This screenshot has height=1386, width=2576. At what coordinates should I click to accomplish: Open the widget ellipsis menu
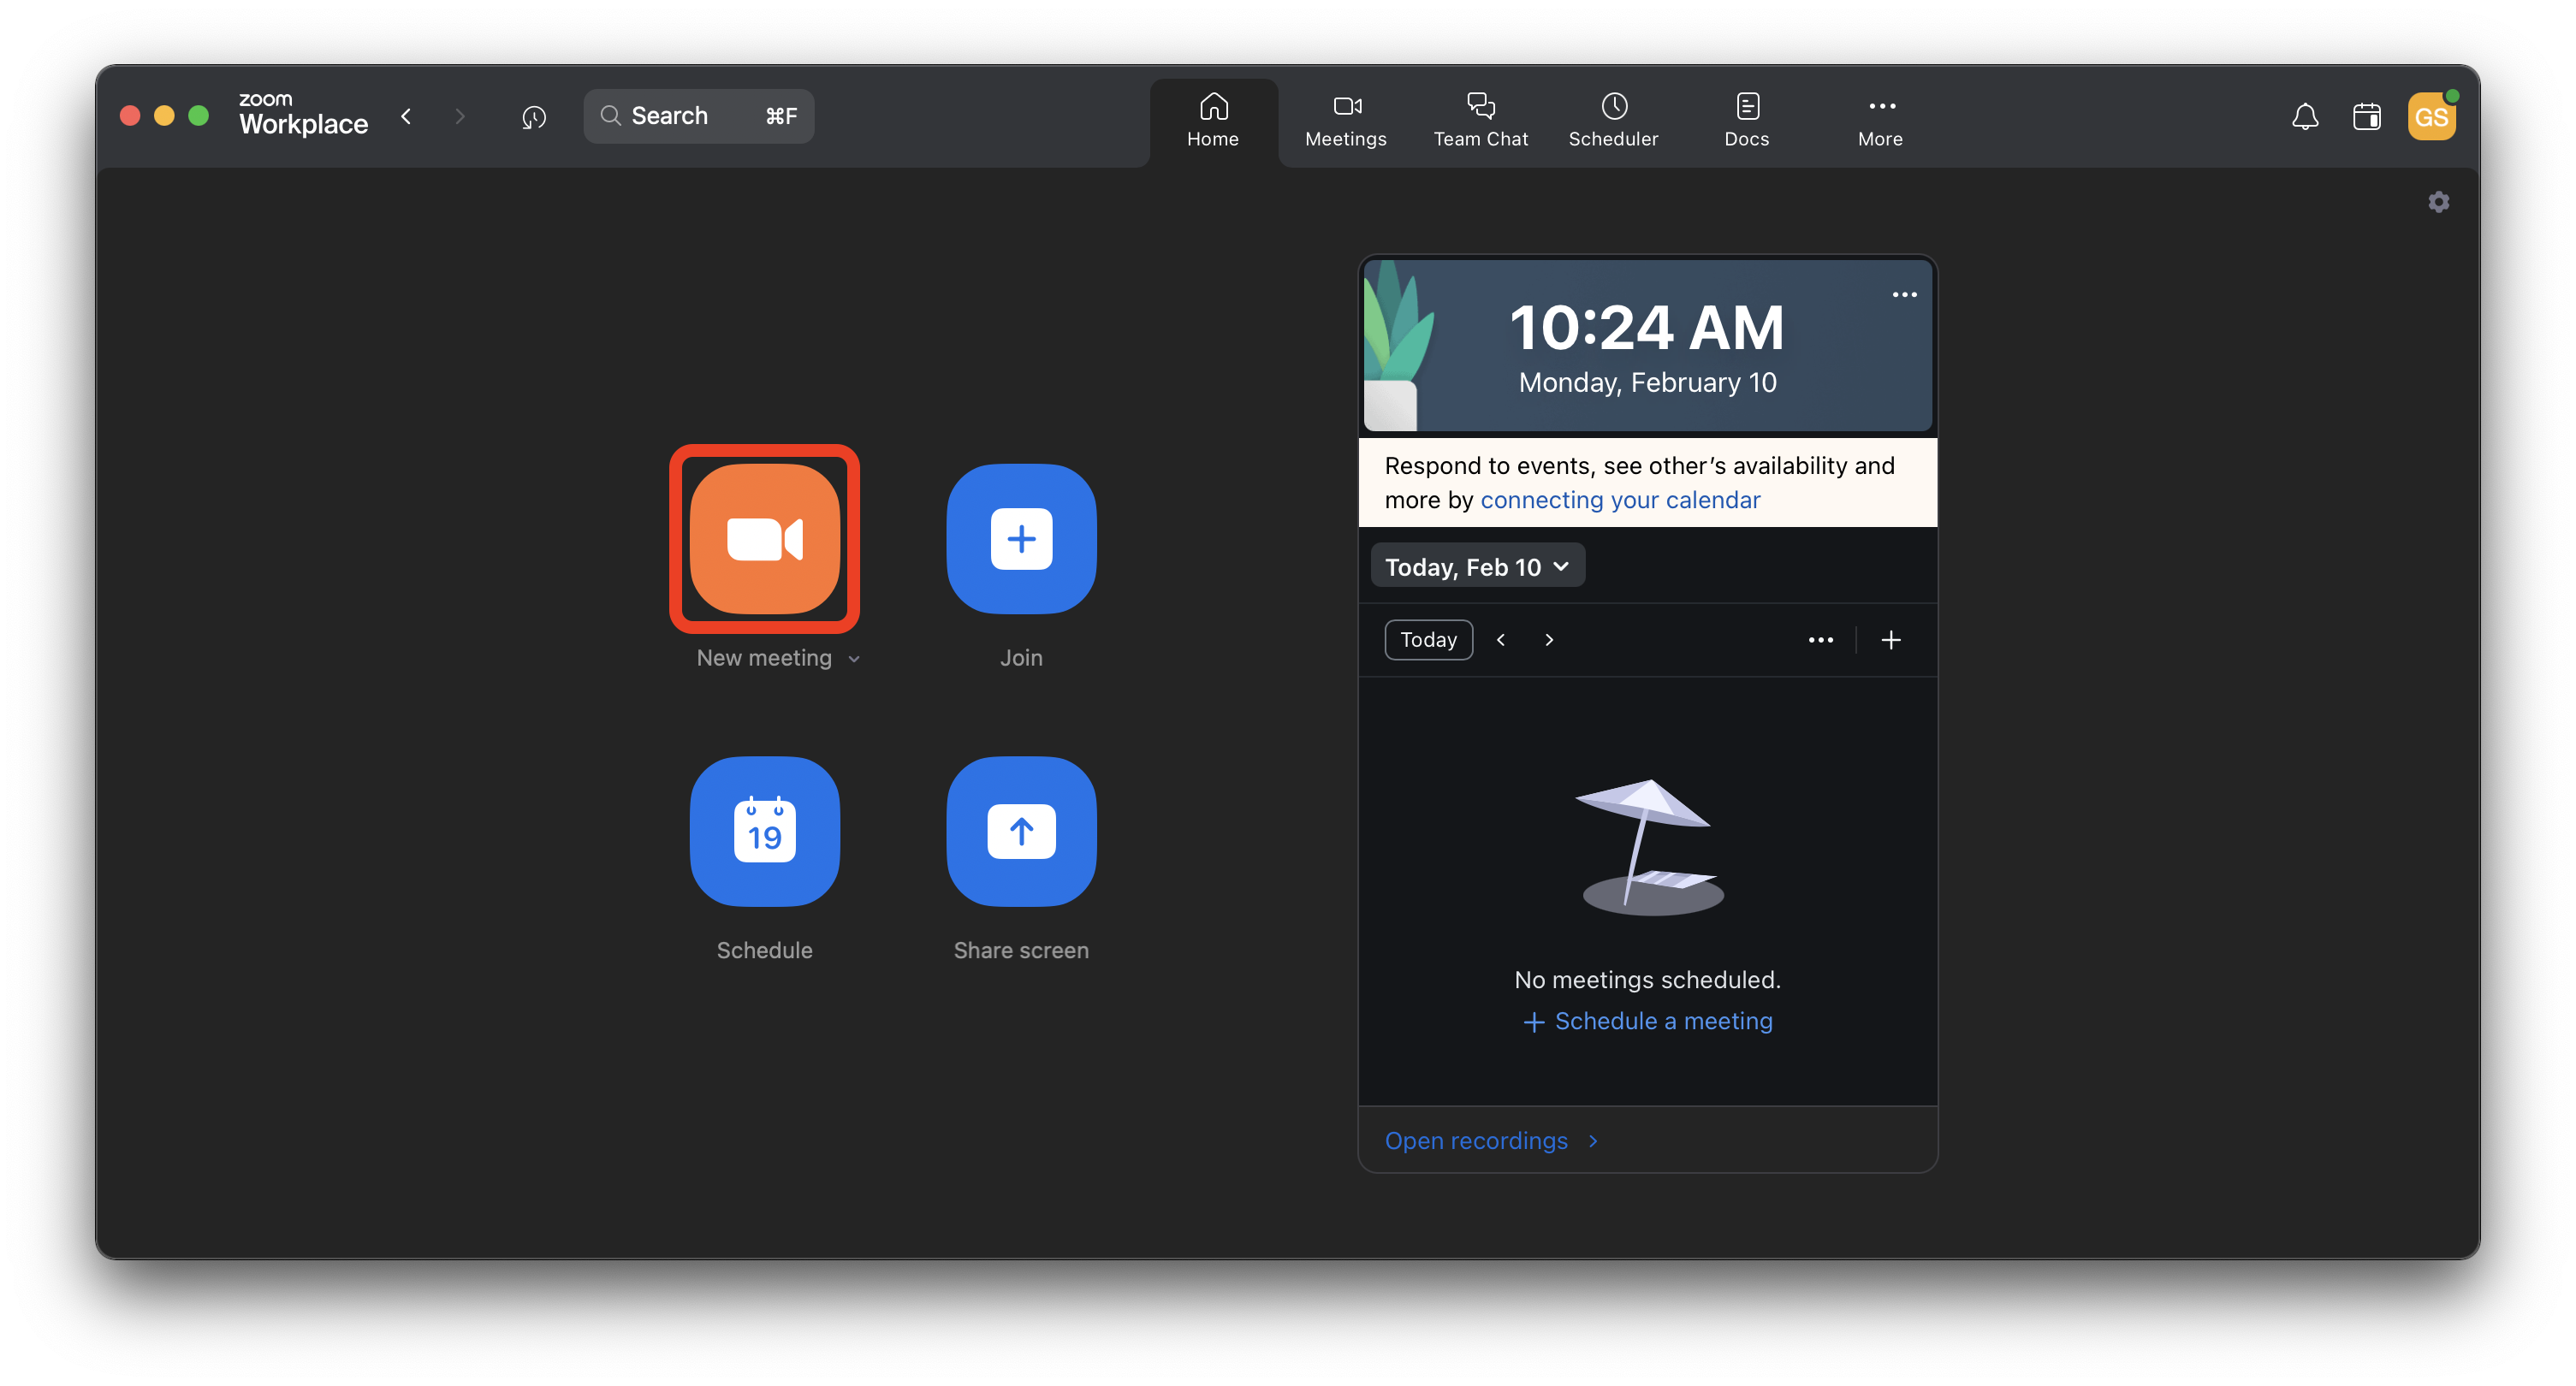[x=1903, y=294]
